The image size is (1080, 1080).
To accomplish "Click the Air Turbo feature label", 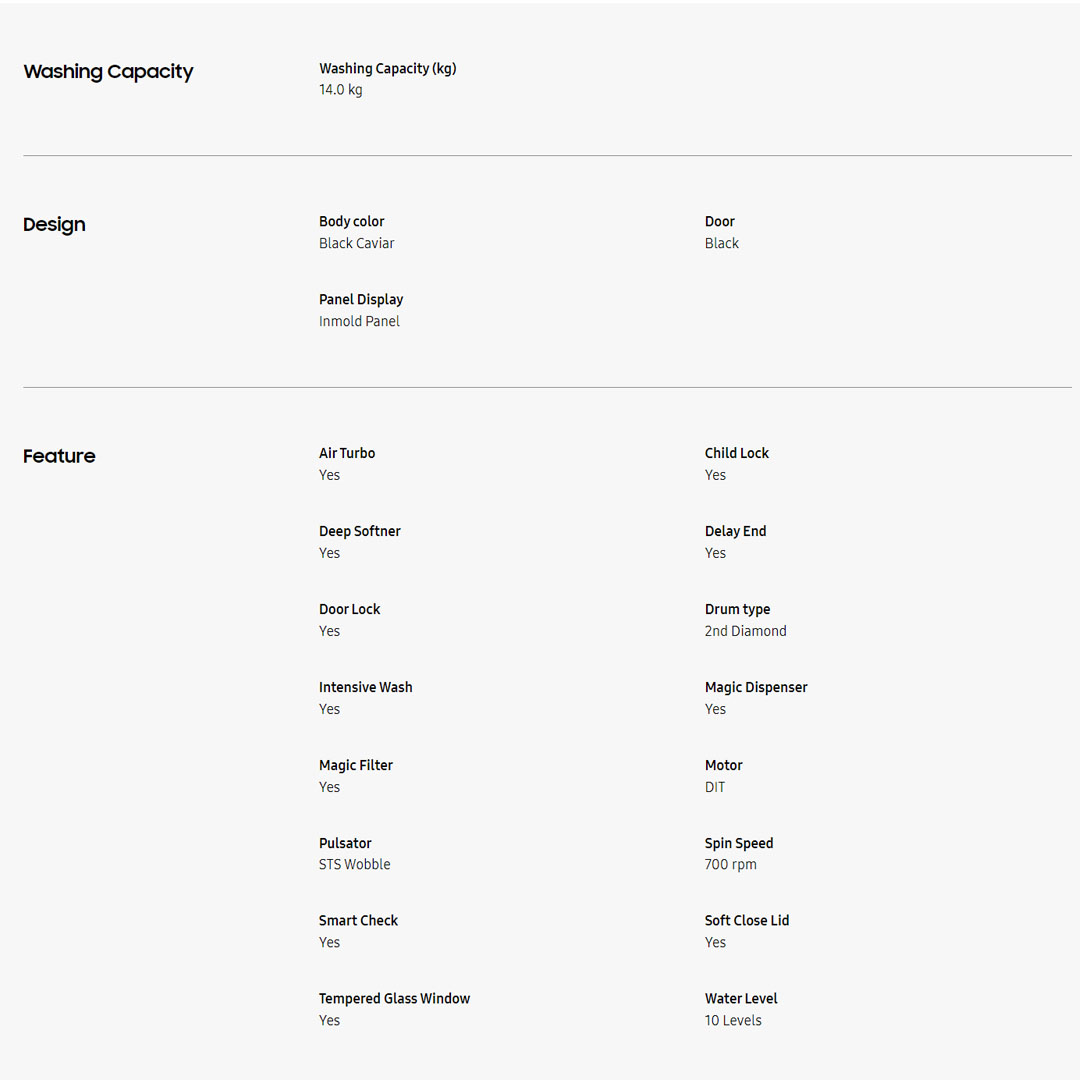I will pyautogui.click(x=347, y=454).
